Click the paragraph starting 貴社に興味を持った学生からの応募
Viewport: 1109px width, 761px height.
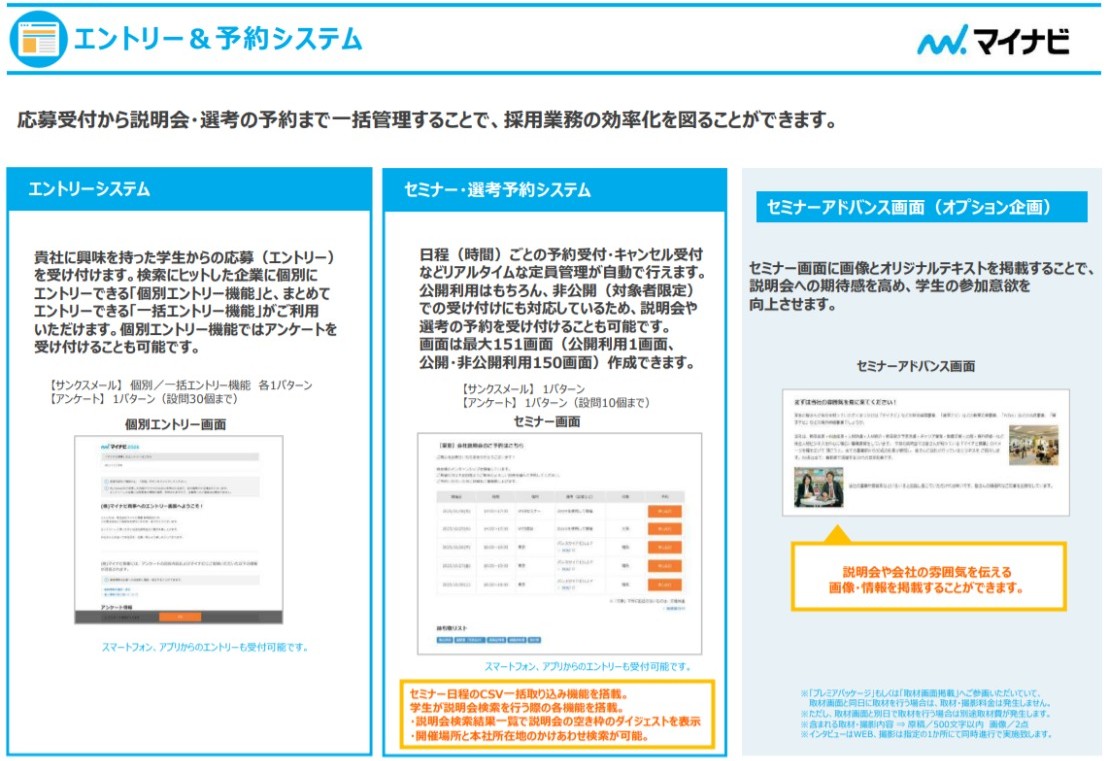click(x=185, y=302)
